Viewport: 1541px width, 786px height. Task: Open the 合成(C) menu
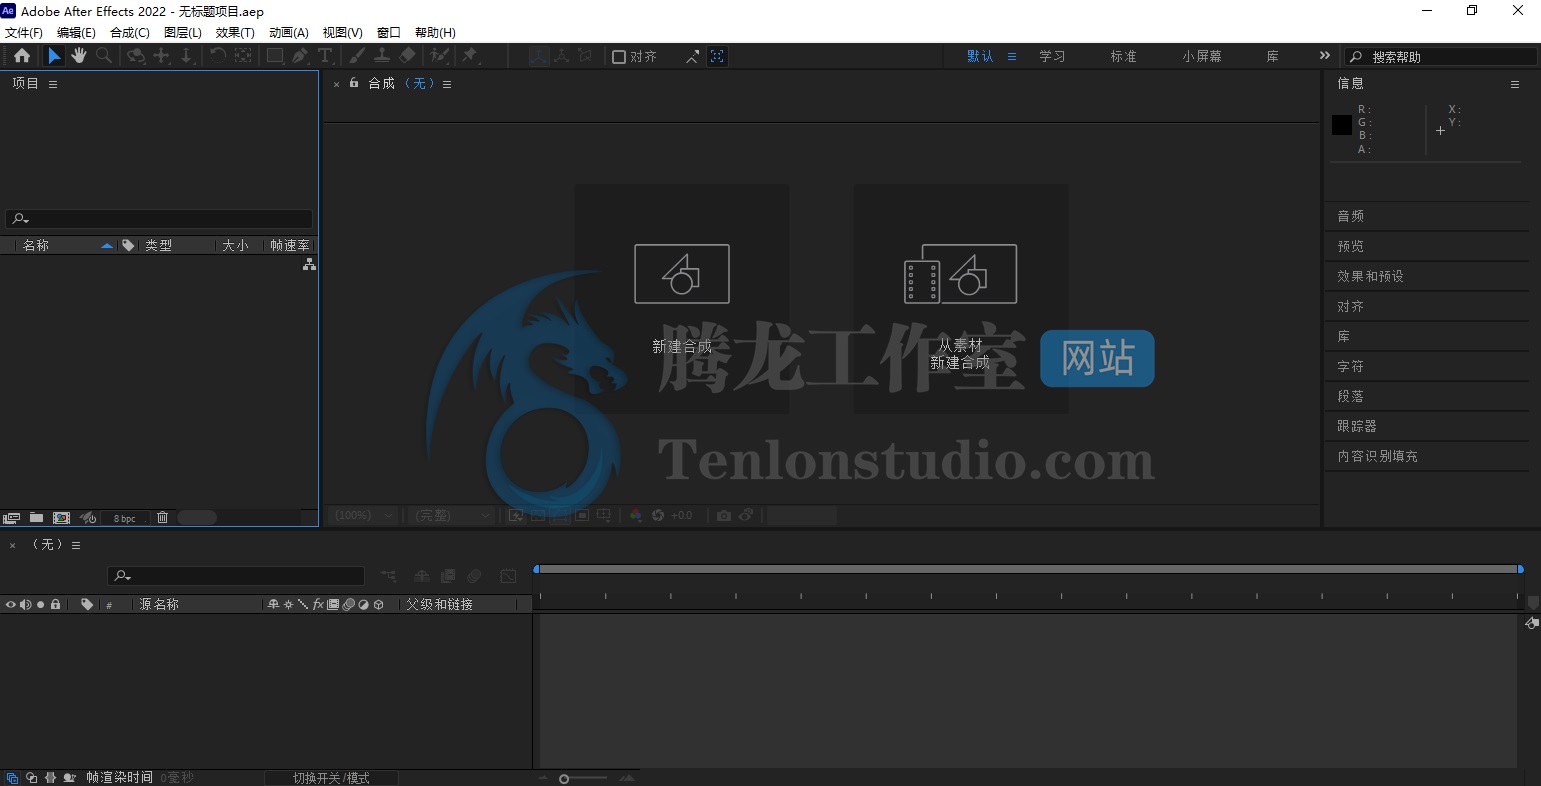click(x=130, y=33)
